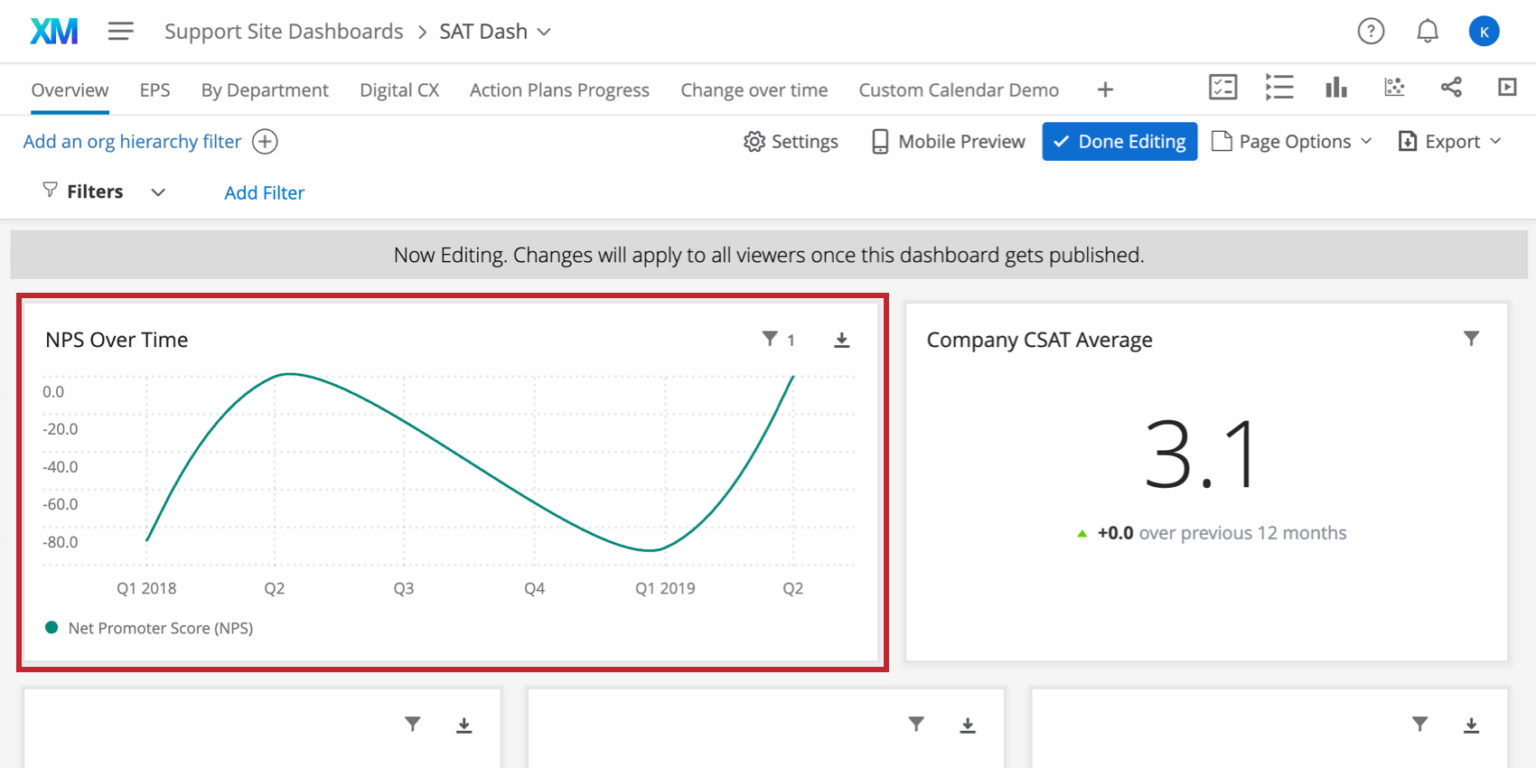Open the filter icon on Company CSAT Average widget
The image size is (1536, 768).
point(1471,339)
